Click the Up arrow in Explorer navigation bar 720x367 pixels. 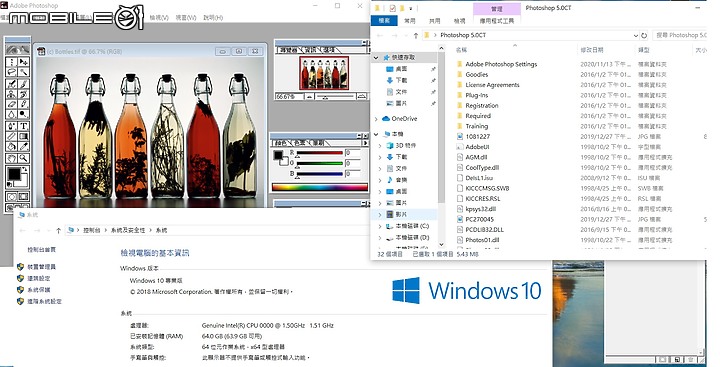(x=416, y=35)
